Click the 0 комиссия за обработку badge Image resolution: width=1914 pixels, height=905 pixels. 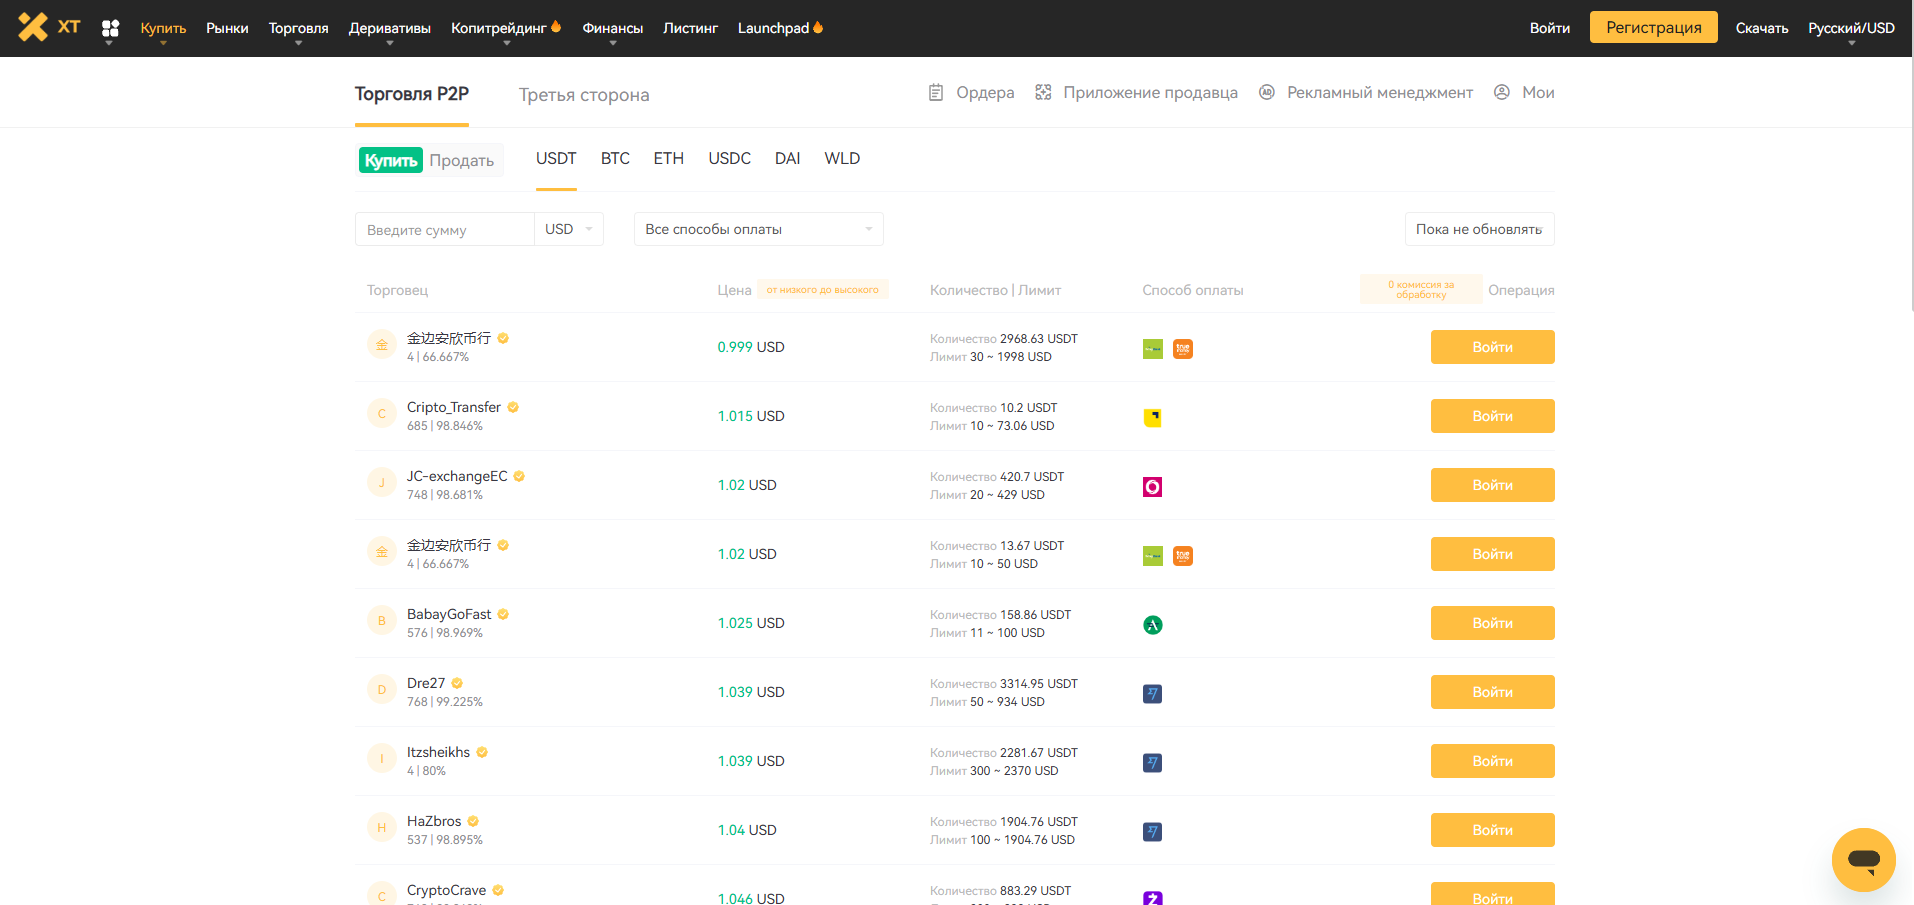(x=1421, y=290)
